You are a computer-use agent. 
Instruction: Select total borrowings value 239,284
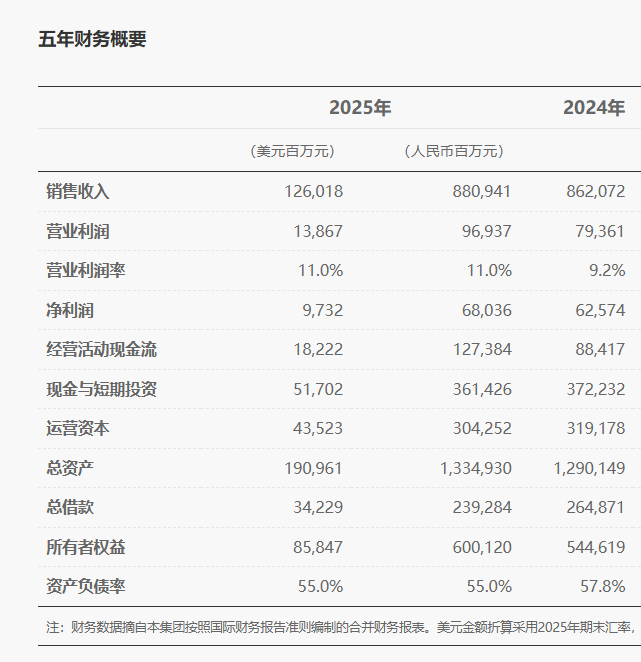[x=482, y=507]
